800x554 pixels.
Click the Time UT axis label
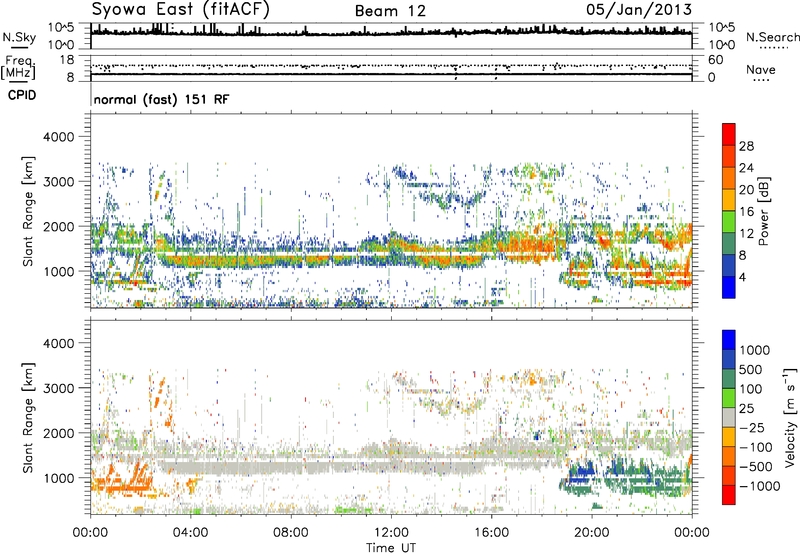coord(391,548)
